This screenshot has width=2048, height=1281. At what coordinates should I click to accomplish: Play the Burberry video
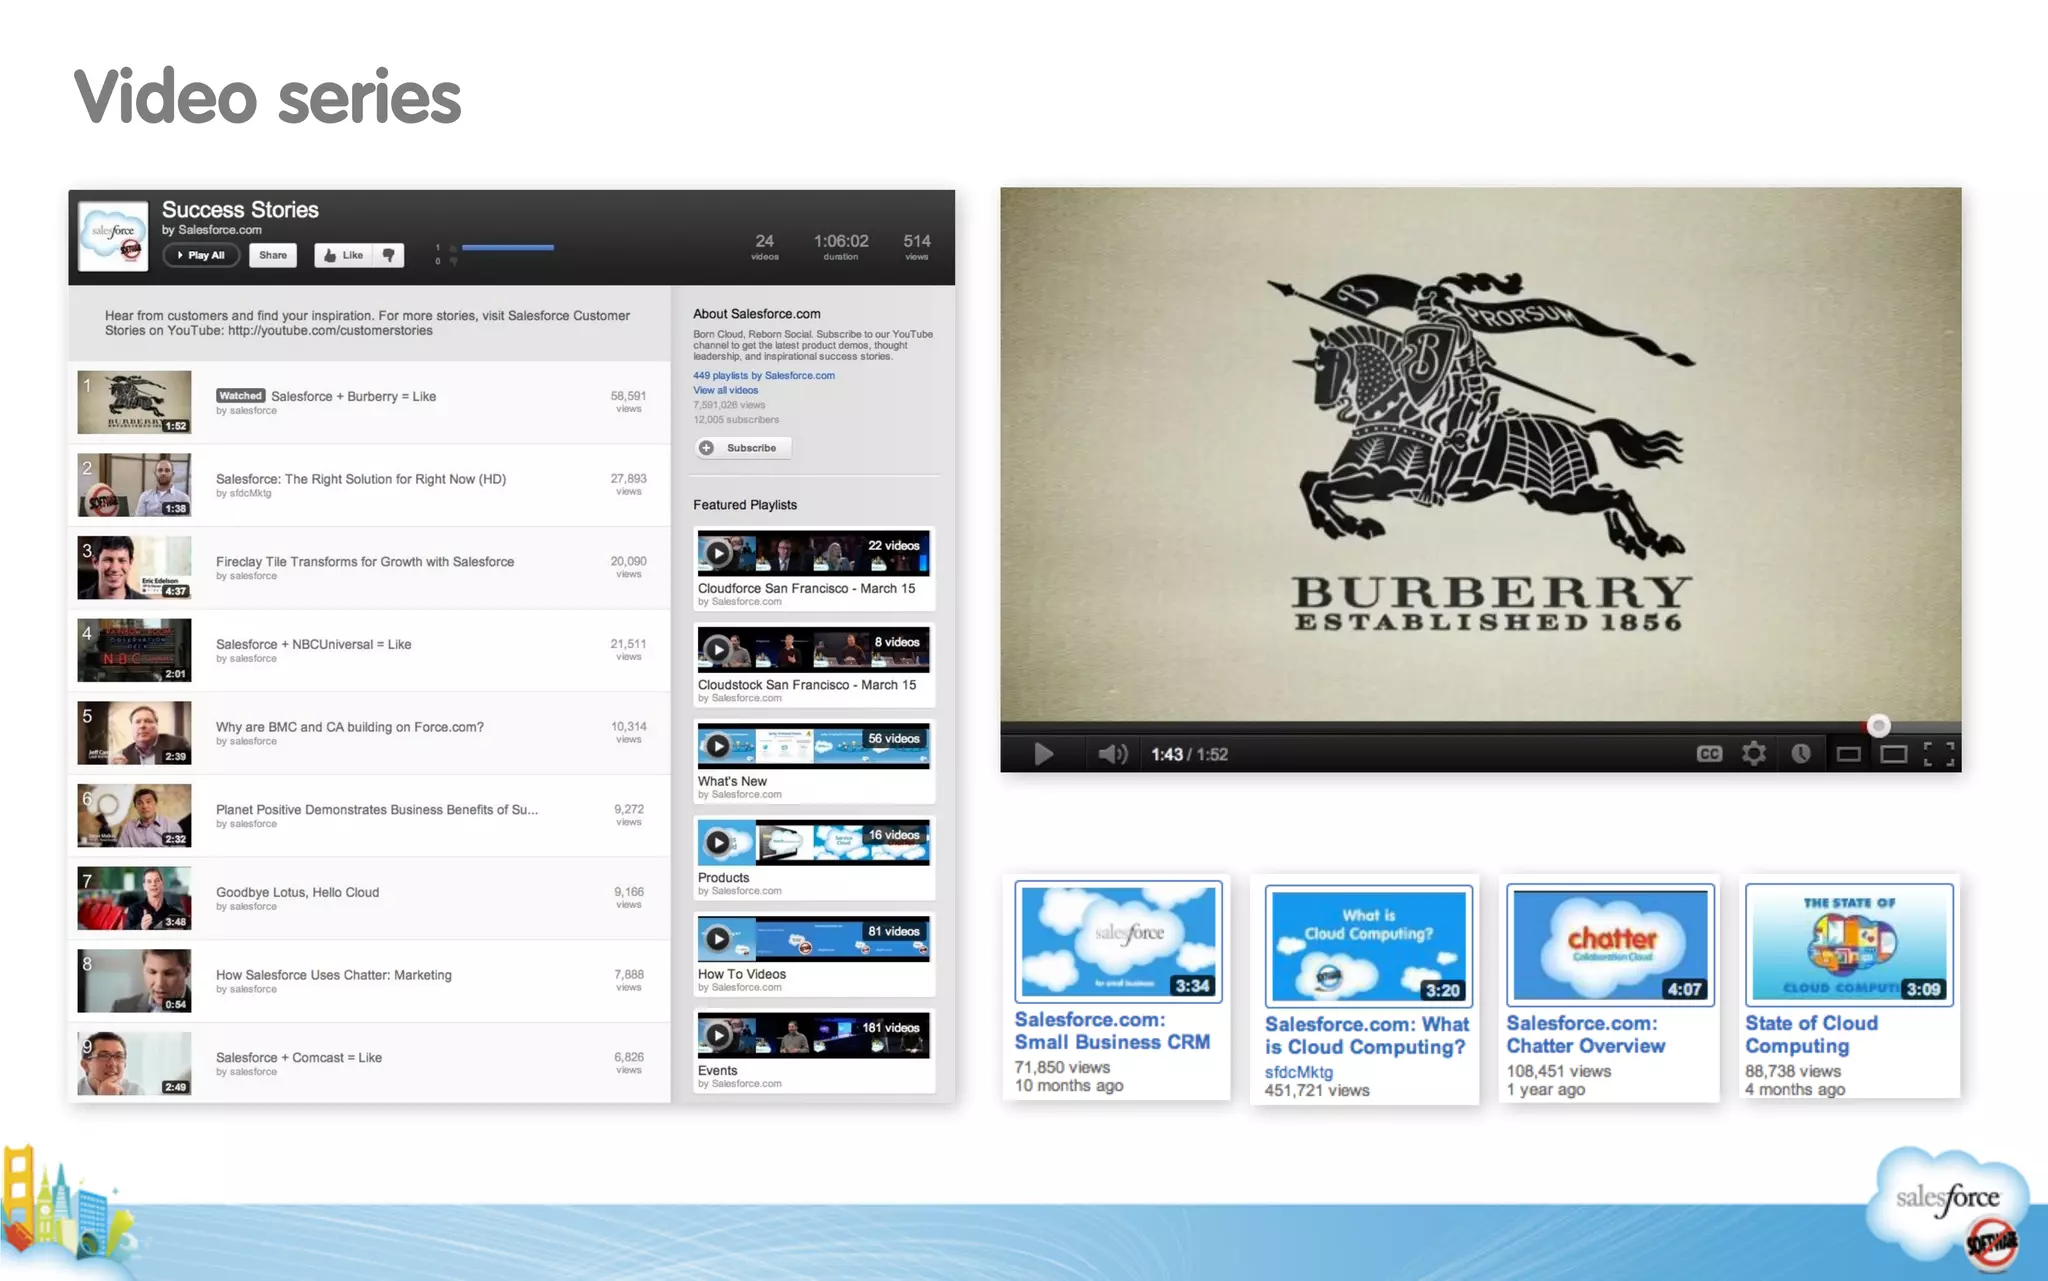click(x=1043, y=754)
